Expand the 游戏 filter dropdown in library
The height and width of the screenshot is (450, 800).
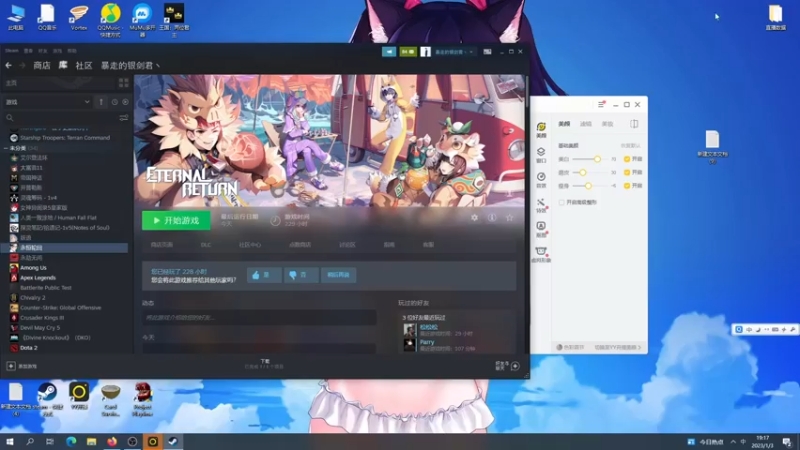point(47,102)
